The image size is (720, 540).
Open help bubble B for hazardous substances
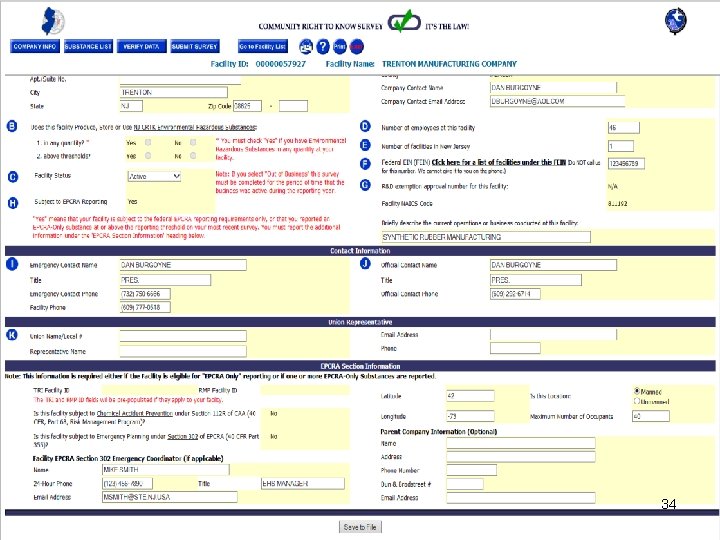pos(12,126)
